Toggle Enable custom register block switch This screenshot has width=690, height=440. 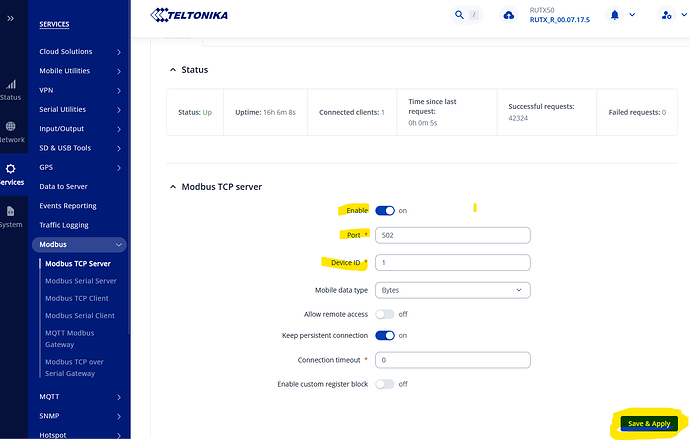tap(385, 384)
